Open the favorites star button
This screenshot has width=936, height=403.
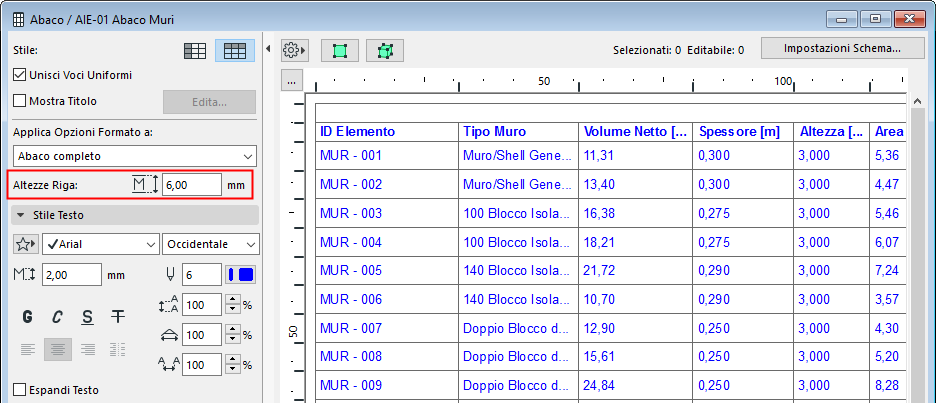point(26,244)
